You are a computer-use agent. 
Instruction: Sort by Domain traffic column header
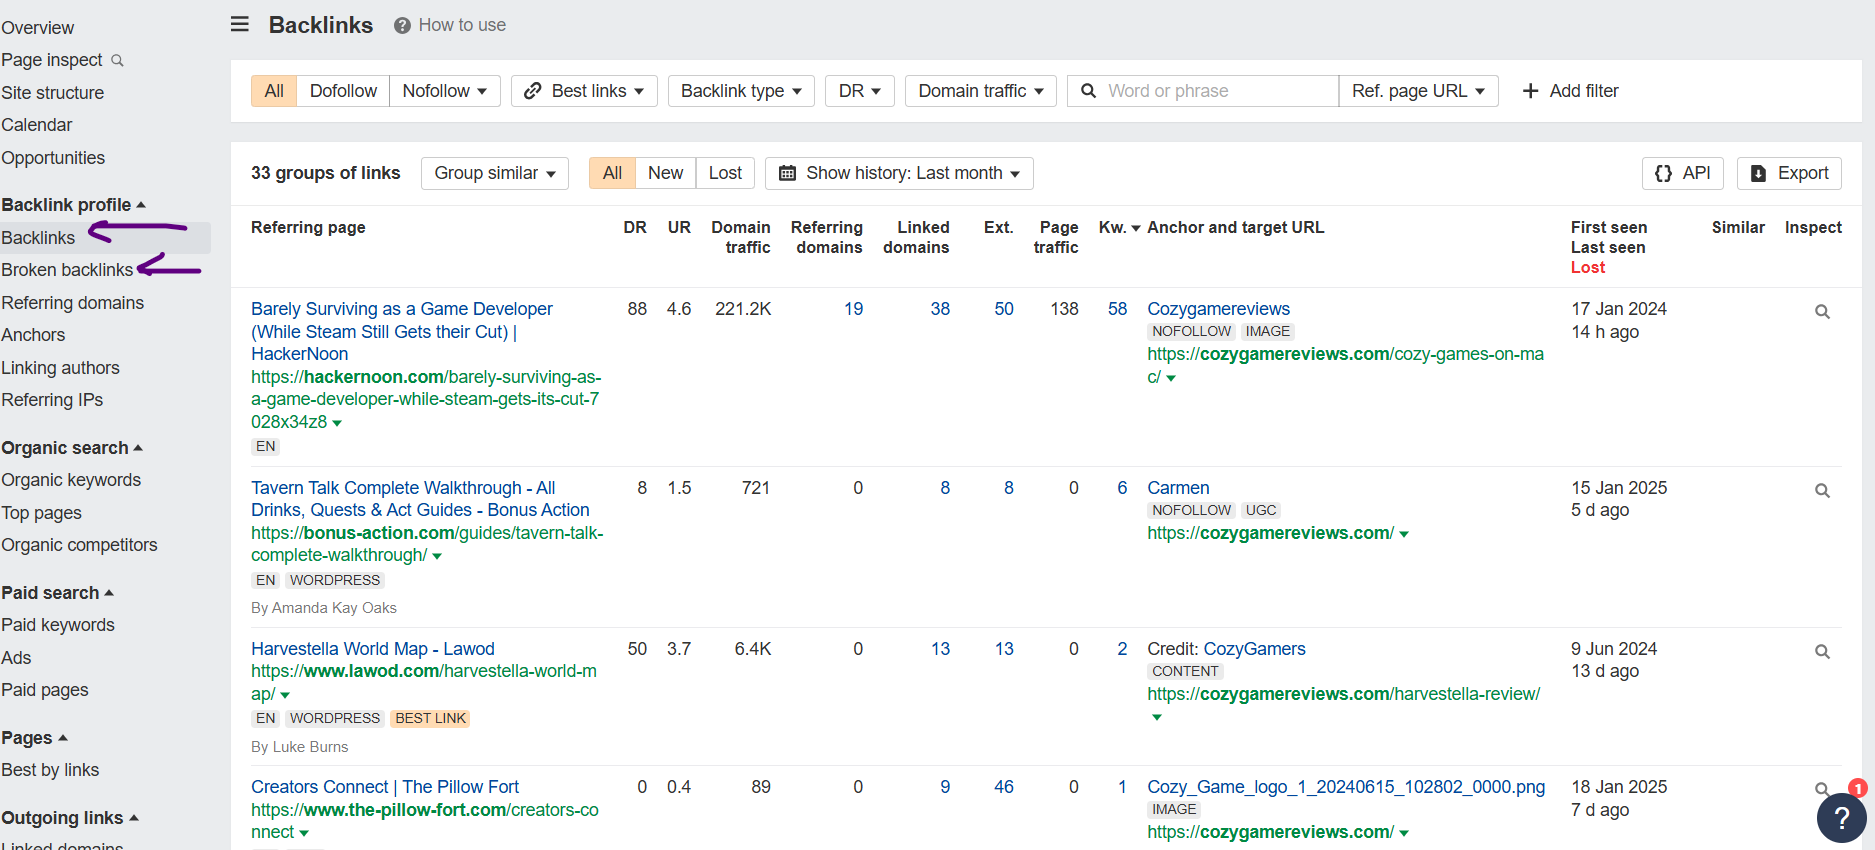(x=741, y=238)
